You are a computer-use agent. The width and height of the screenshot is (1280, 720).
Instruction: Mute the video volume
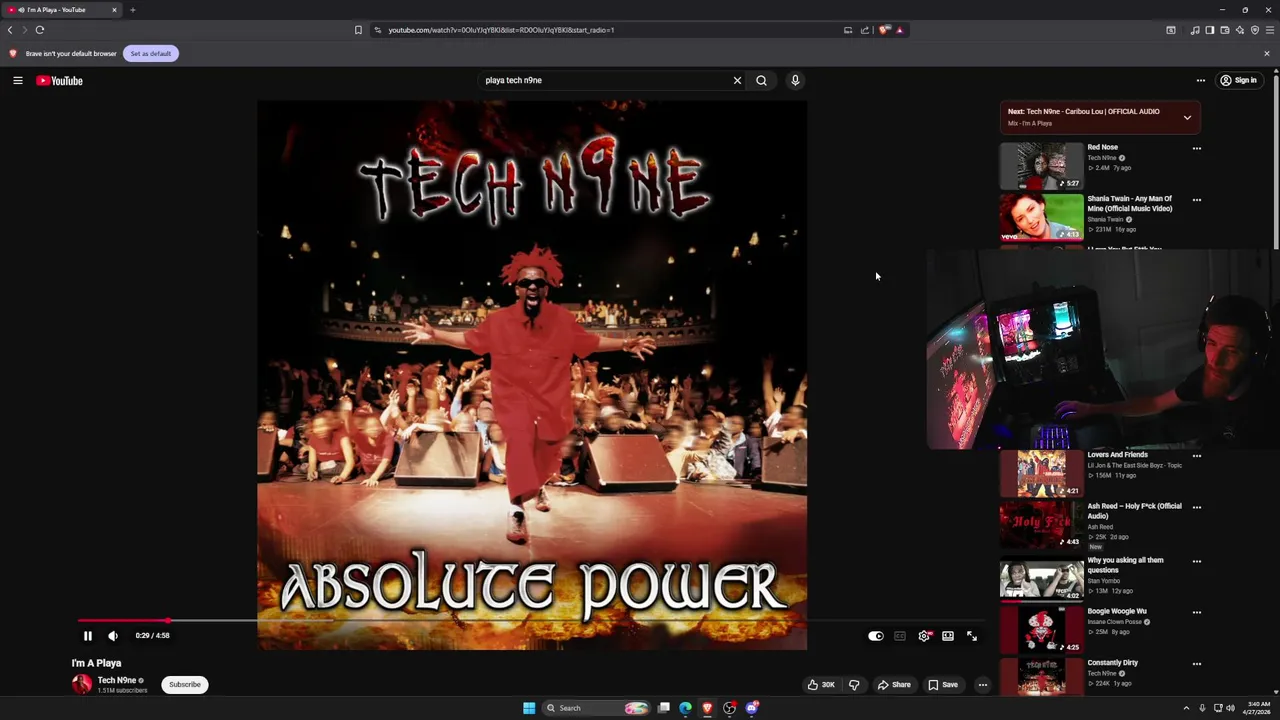113,636
